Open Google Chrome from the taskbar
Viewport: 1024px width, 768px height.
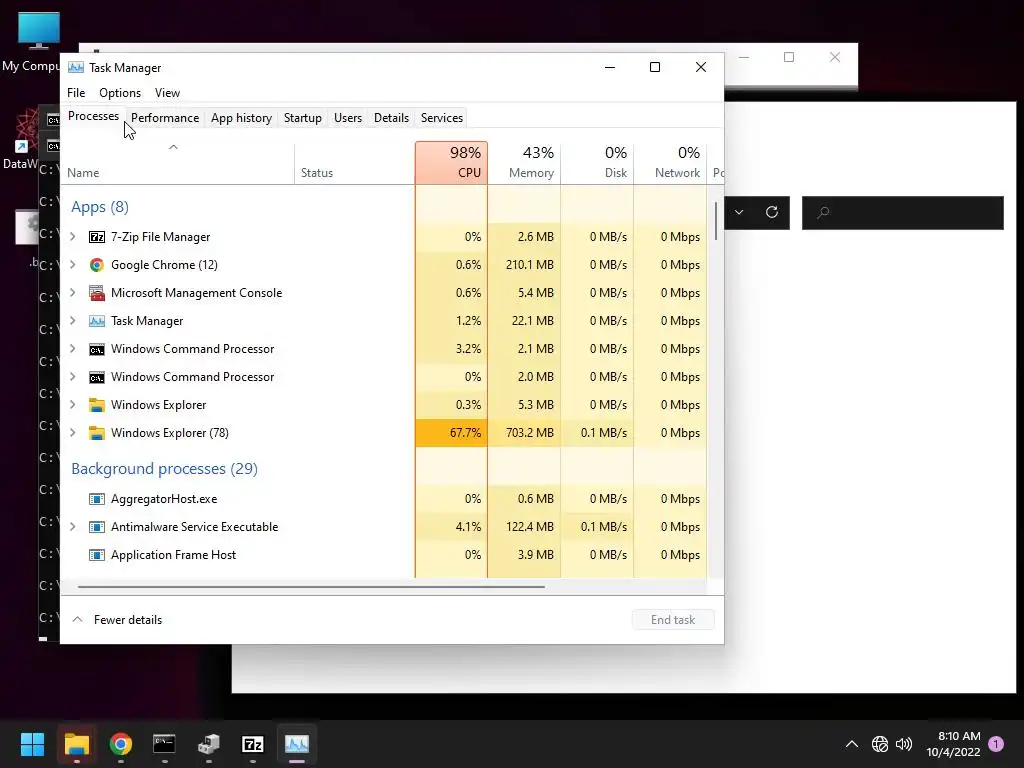[121, 744]
